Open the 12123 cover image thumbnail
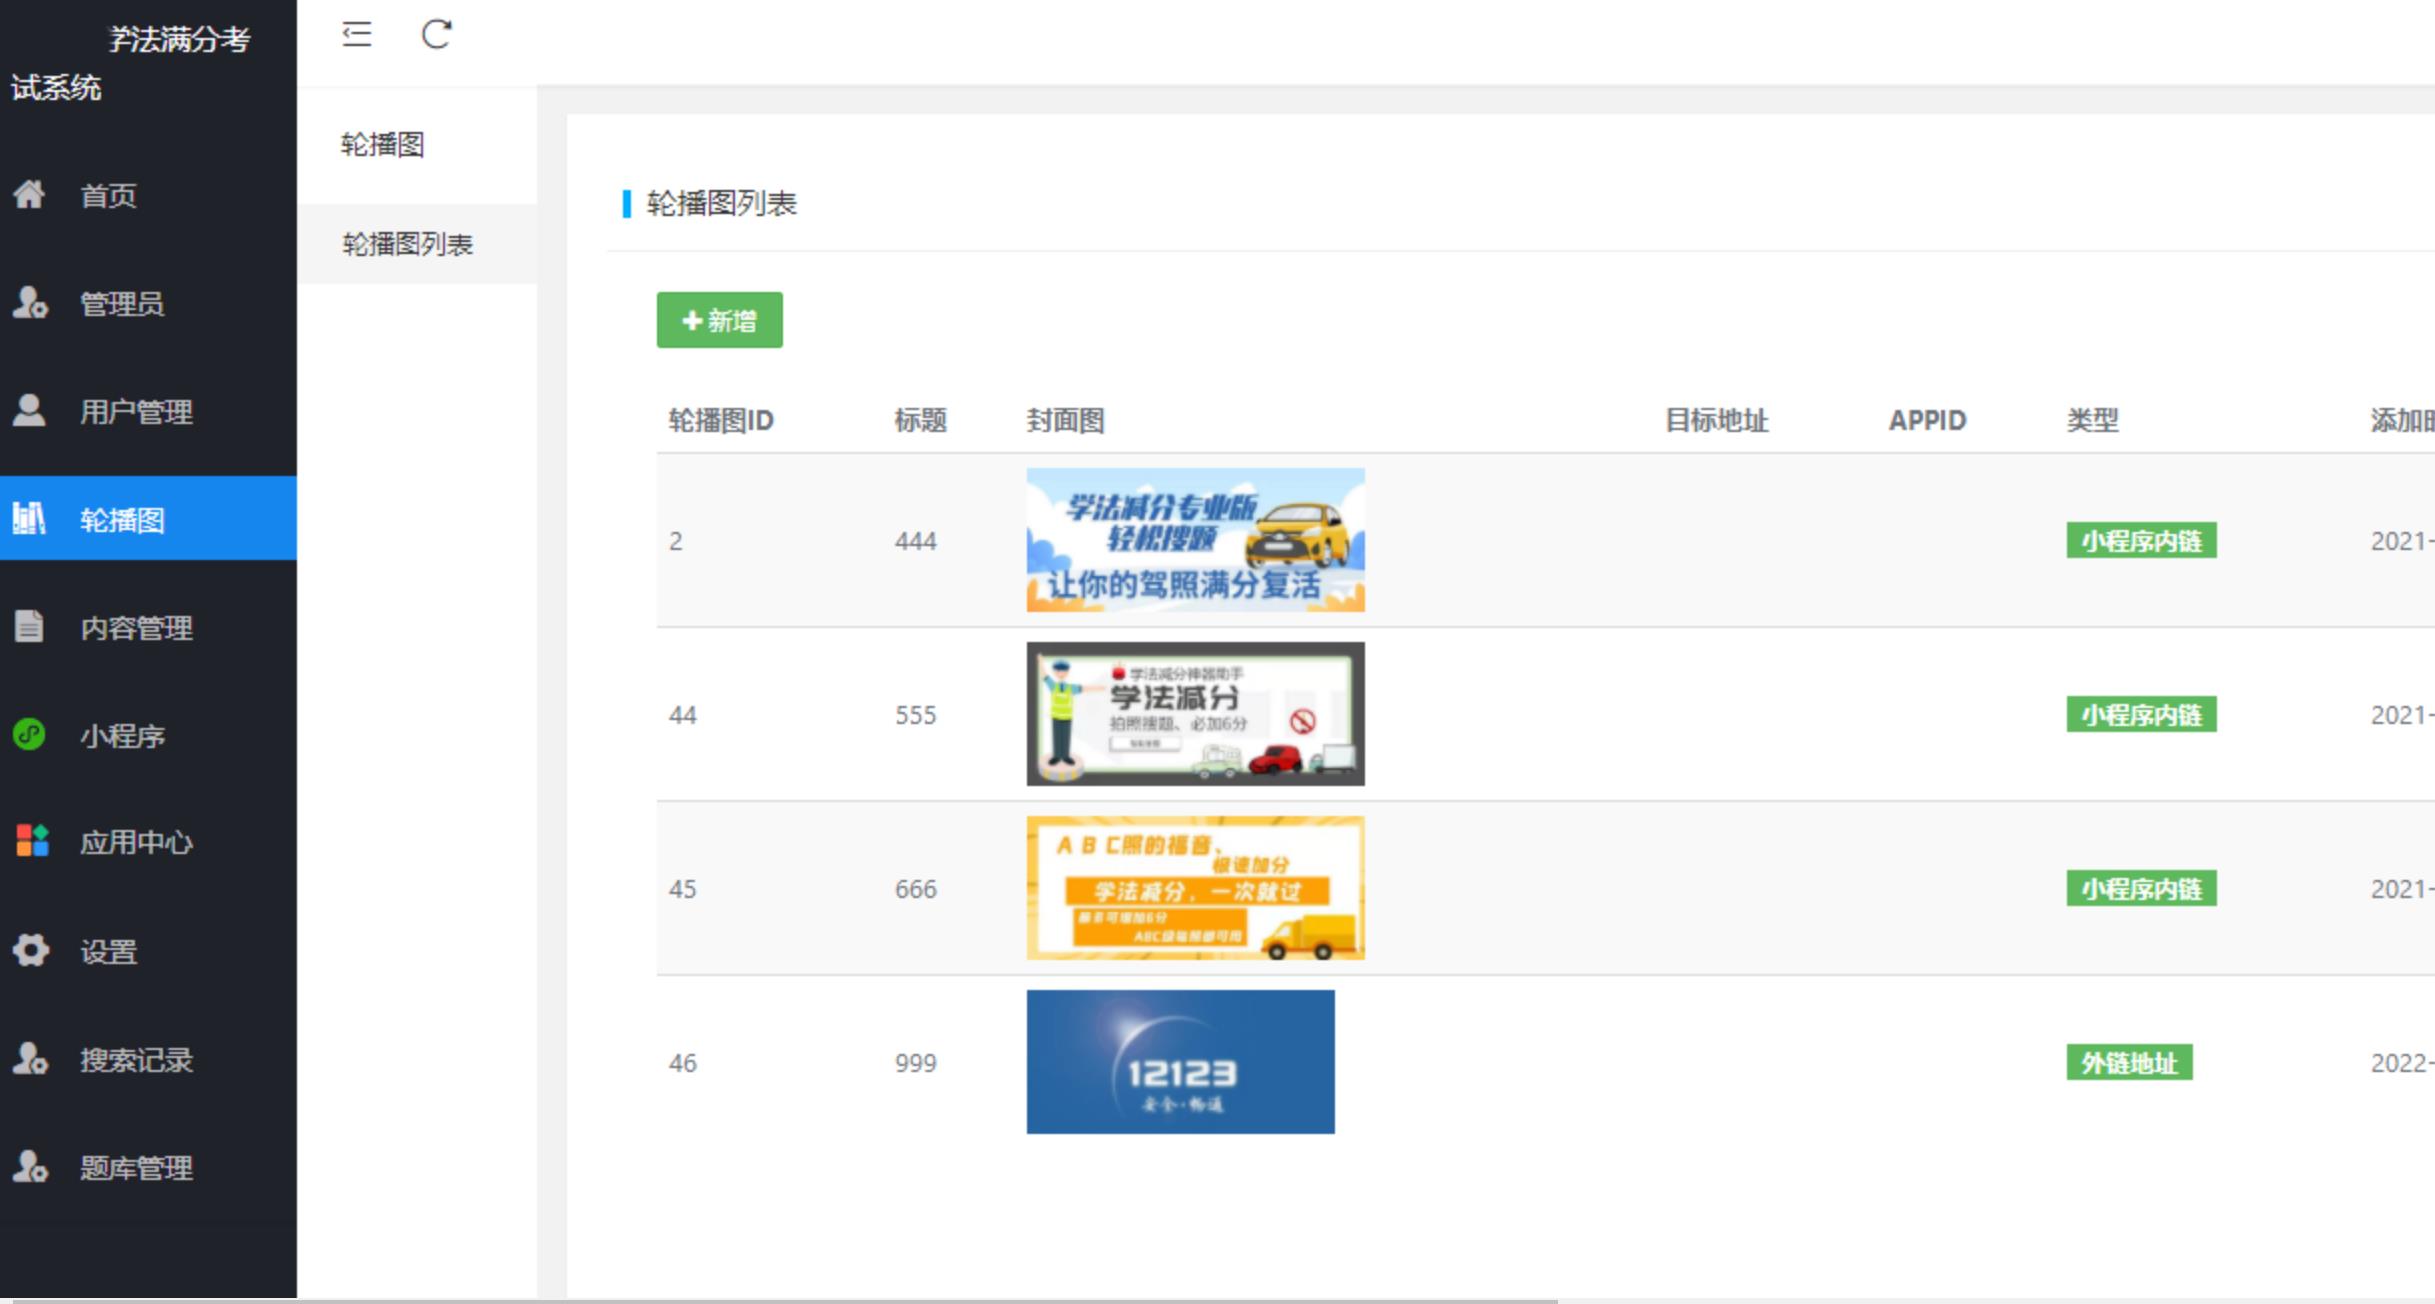Image resolution: width=2435 pixels, height=1304 pixels. coord(1180,1061)
